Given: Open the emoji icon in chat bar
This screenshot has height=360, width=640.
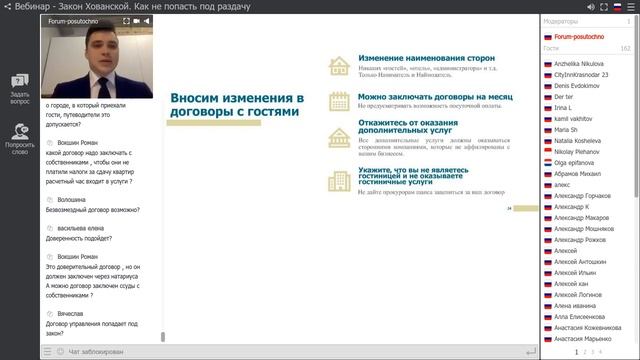Looking at the screenshot, I should (60, 351).
